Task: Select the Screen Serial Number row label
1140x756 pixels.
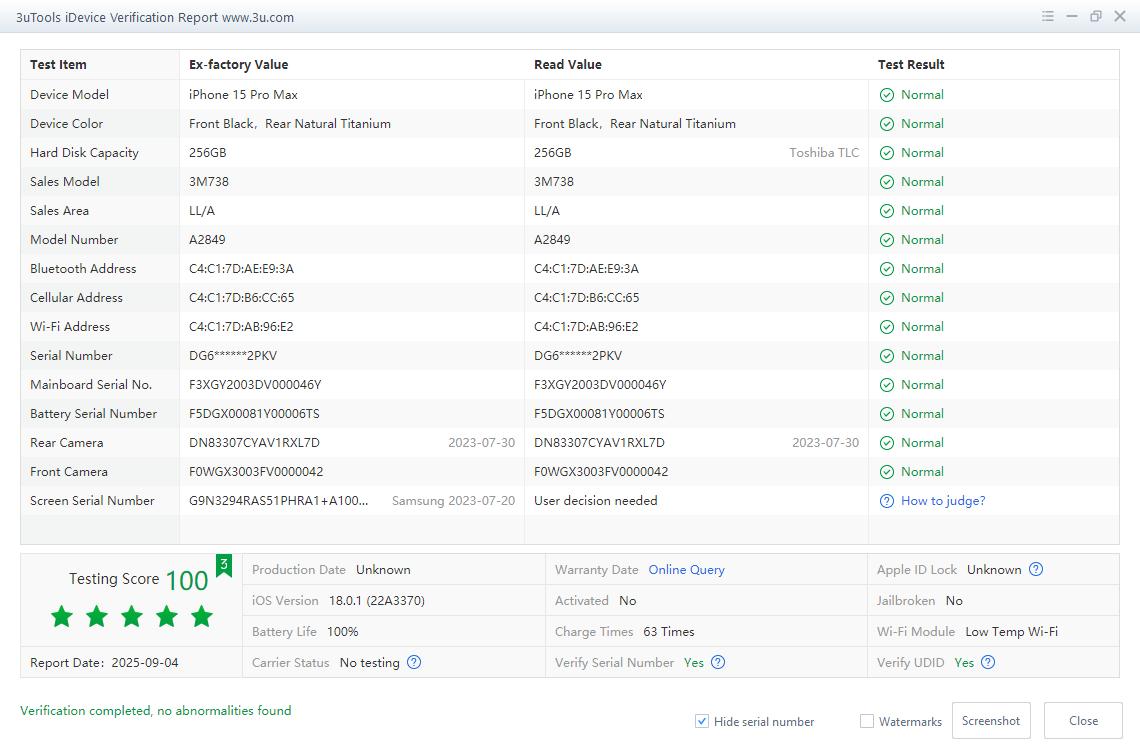Action: click(92, 501)
